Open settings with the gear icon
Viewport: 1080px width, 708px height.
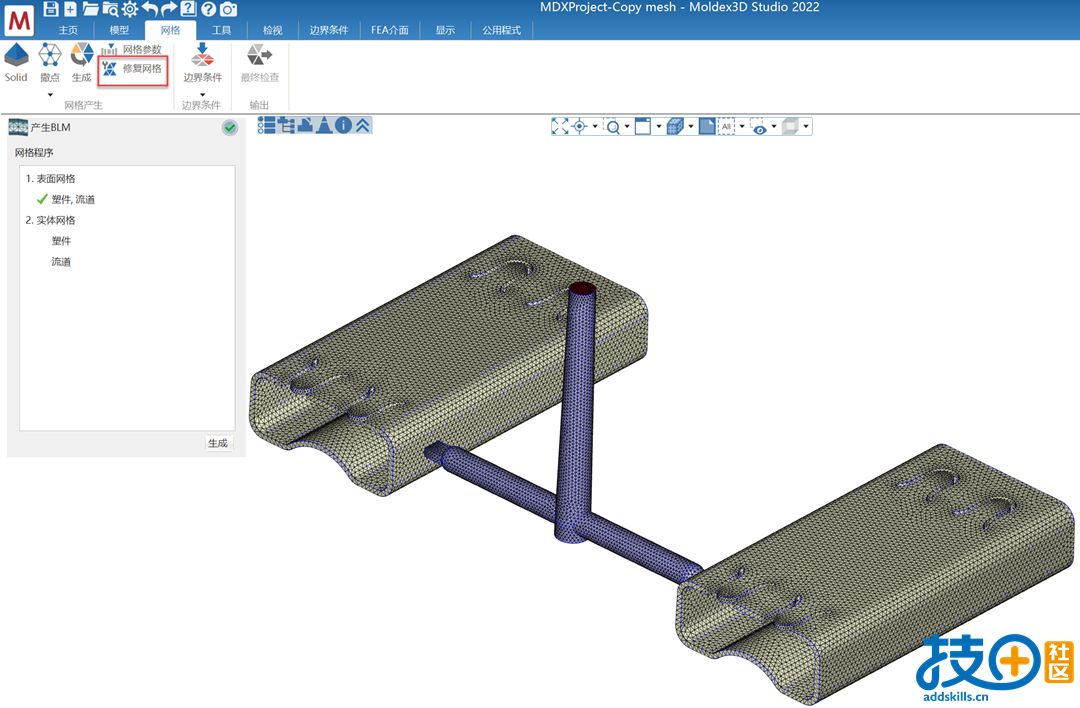pos(129,9)
